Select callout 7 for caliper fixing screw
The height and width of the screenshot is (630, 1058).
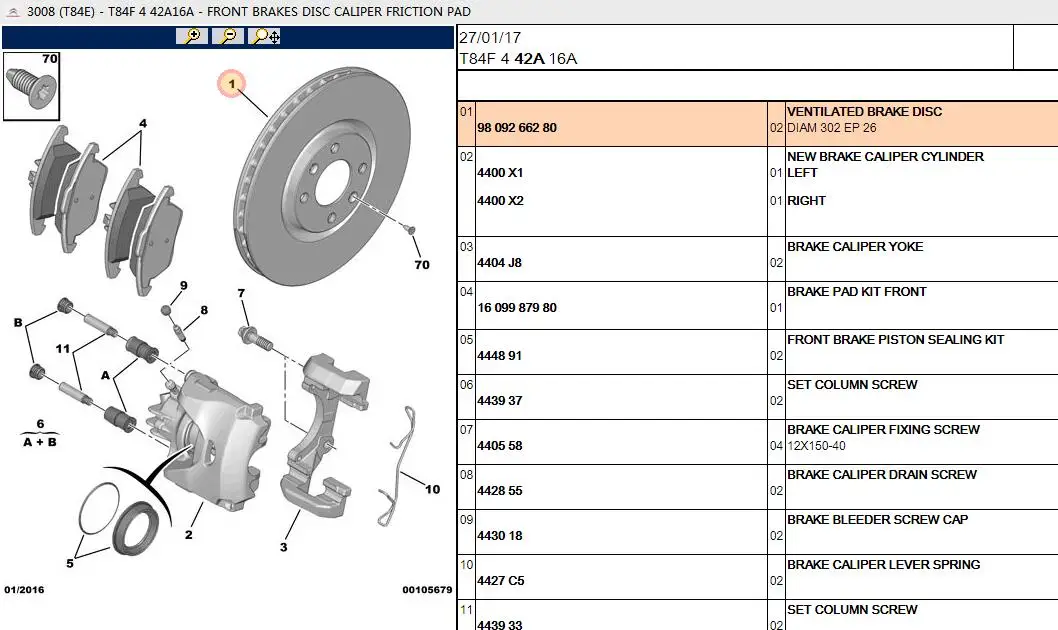point(241,293)
